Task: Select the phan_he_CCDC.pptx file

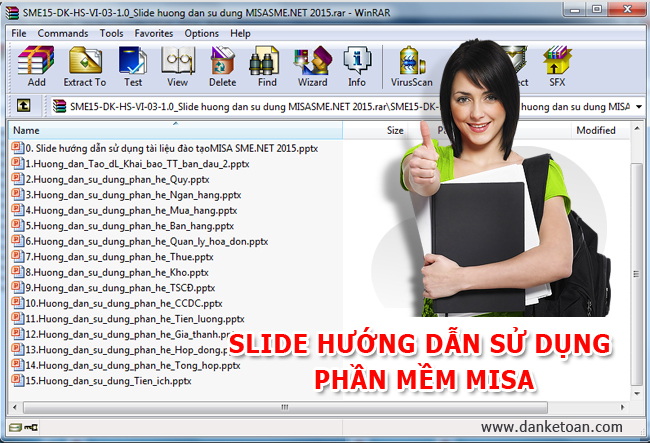Action: point(117,303)
